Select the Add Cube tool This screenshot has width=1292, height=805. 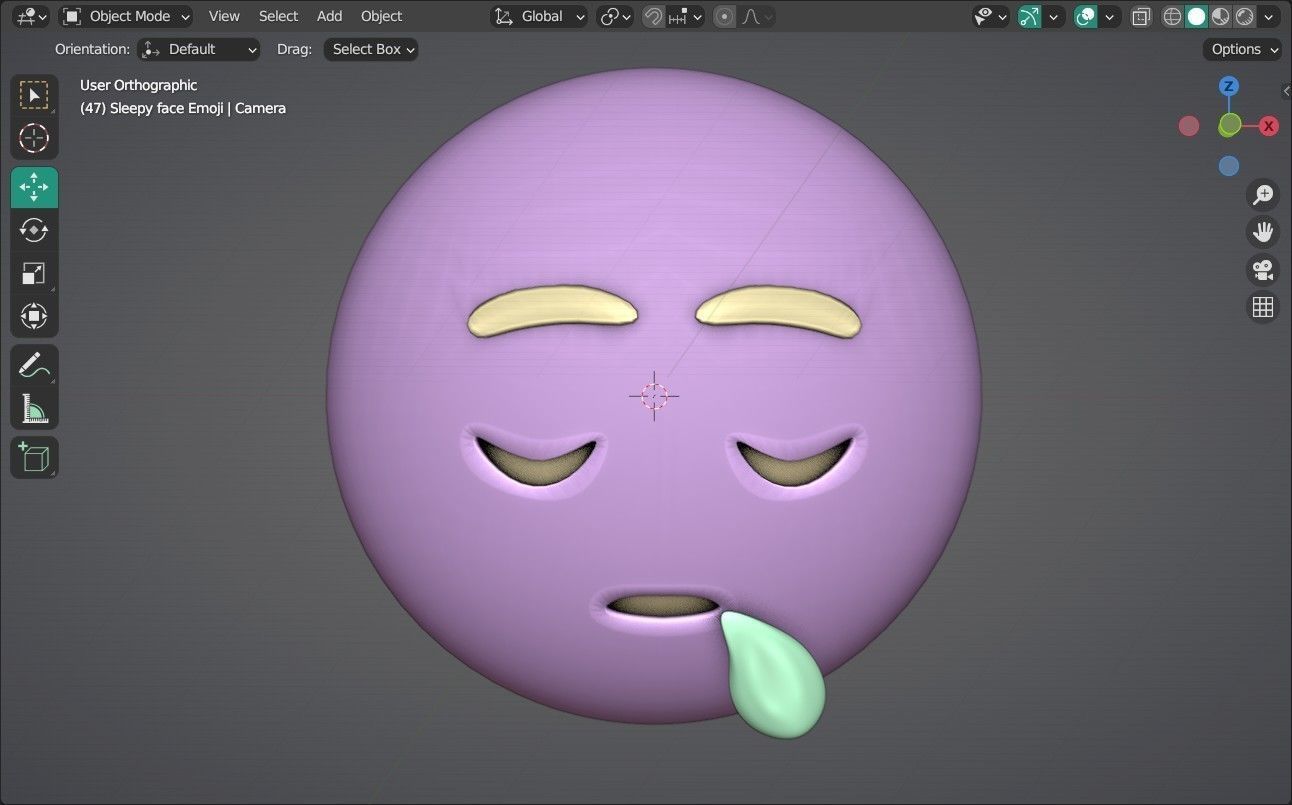coord(34,457)
